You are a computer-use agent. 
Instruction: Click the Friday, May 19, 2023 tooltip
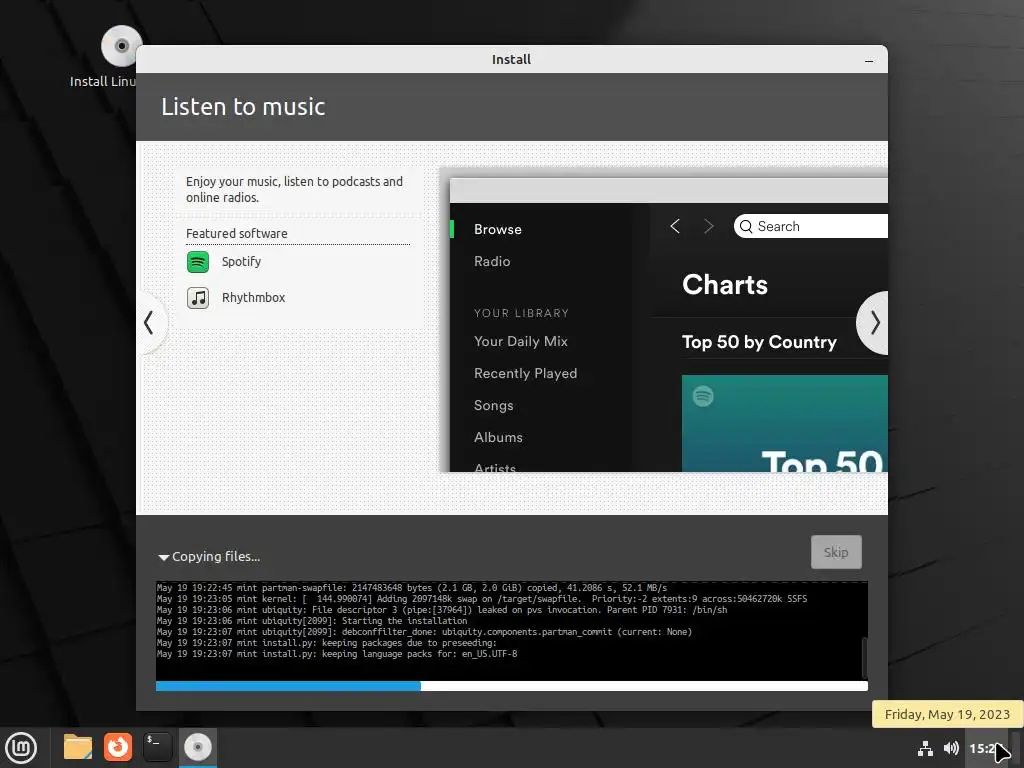[947, 714]
